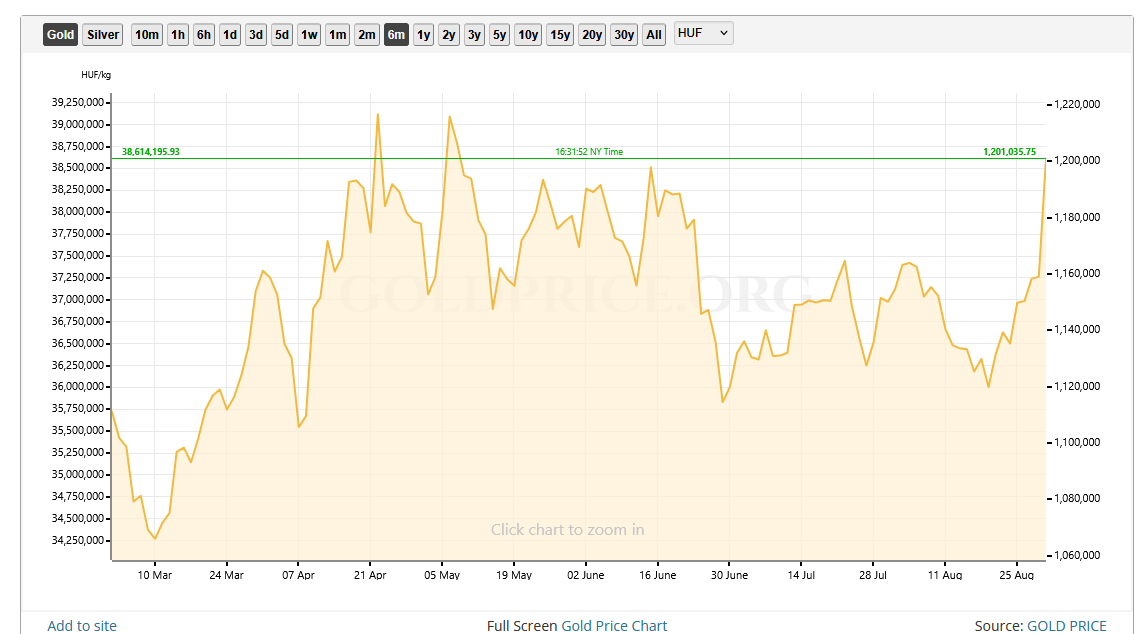The height and width of the screenshot is (634, 1144).
Task: Click the Add to site link
Action: tap(82, 625)
